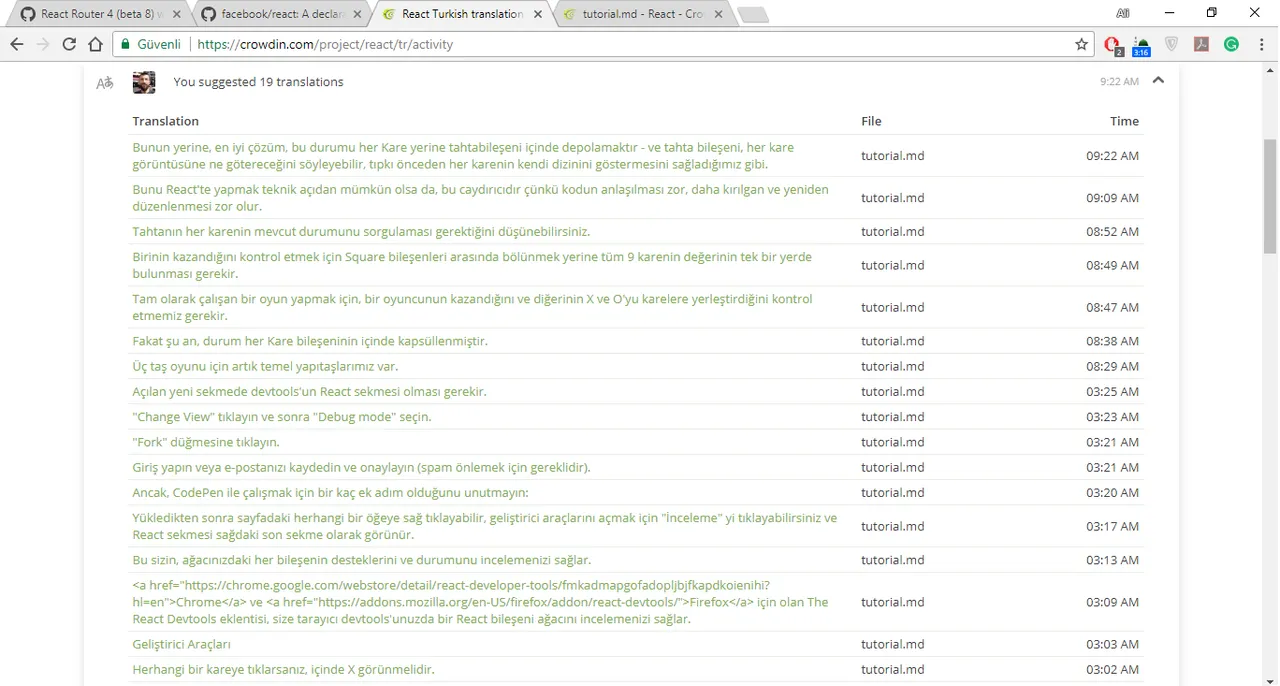The image size is (1280, 686).
Task: Click the Güvenli secure site indicator
Action: pyautogui.click(x=152, y=44)
